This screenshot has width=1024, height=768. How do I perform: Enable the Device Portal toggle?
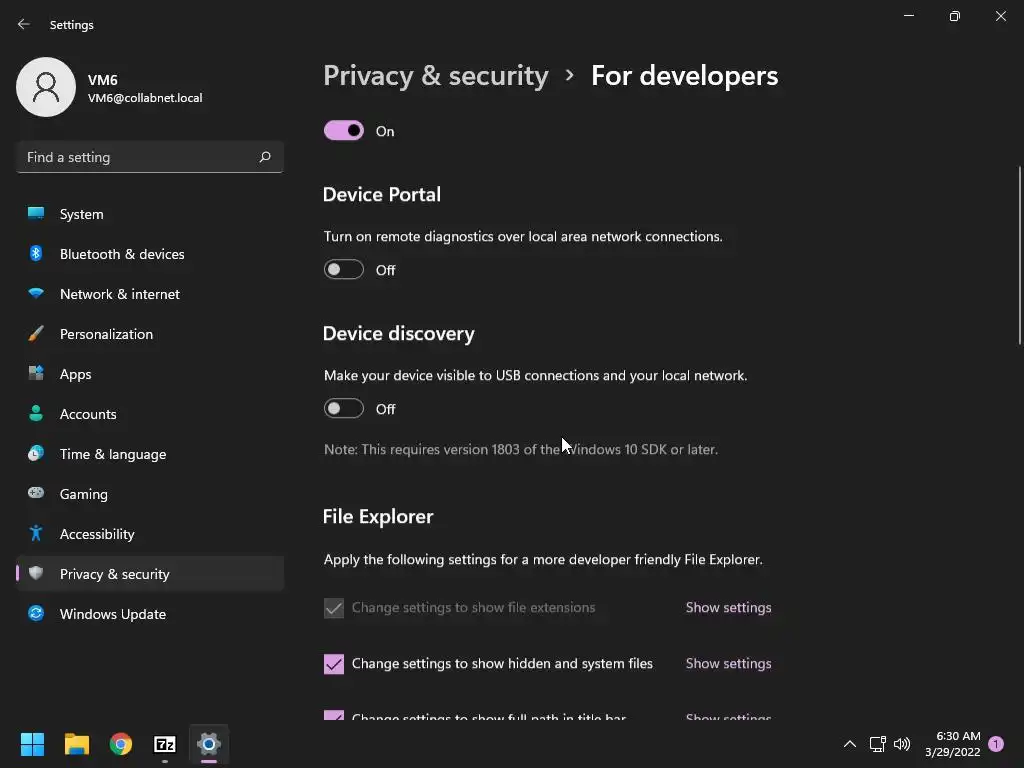[x=343, y=270]
